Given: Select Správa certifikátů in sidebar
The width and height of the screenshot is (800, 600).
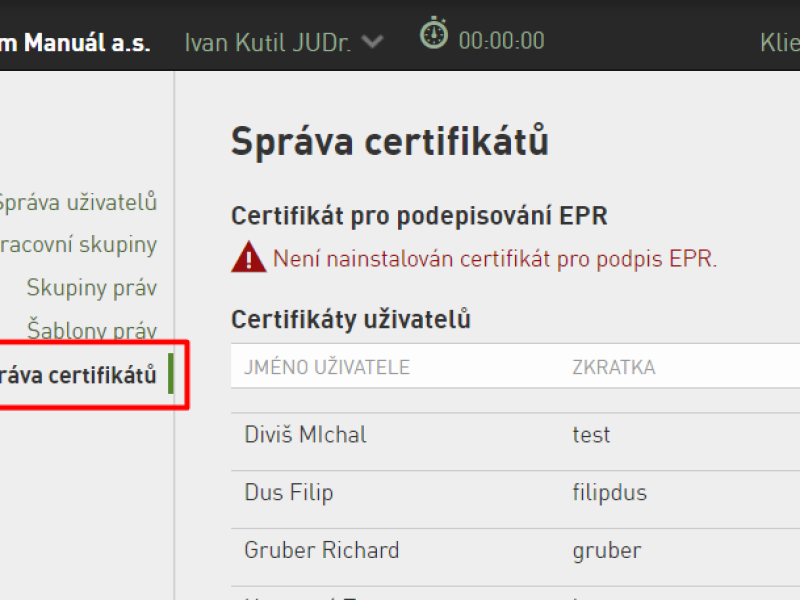Looking at the screenshot, I should click(78, 375).
